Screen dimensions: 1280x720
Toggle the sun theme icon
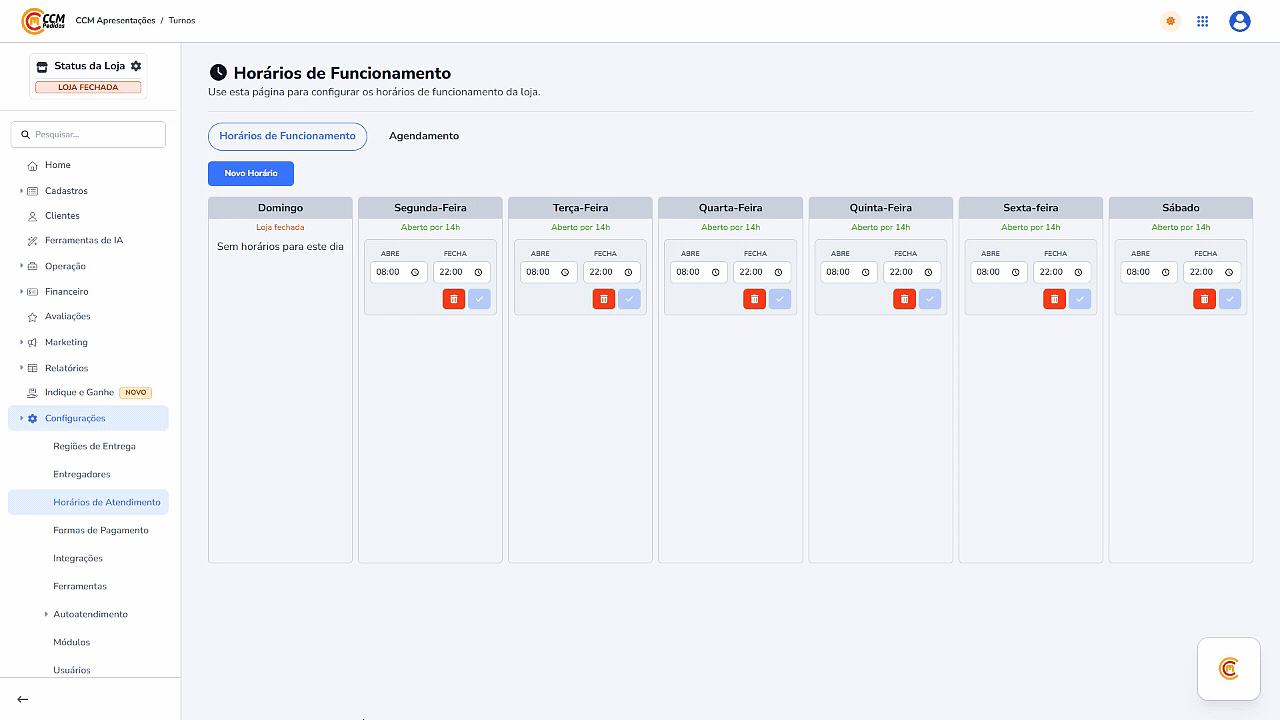[1170, 21]
